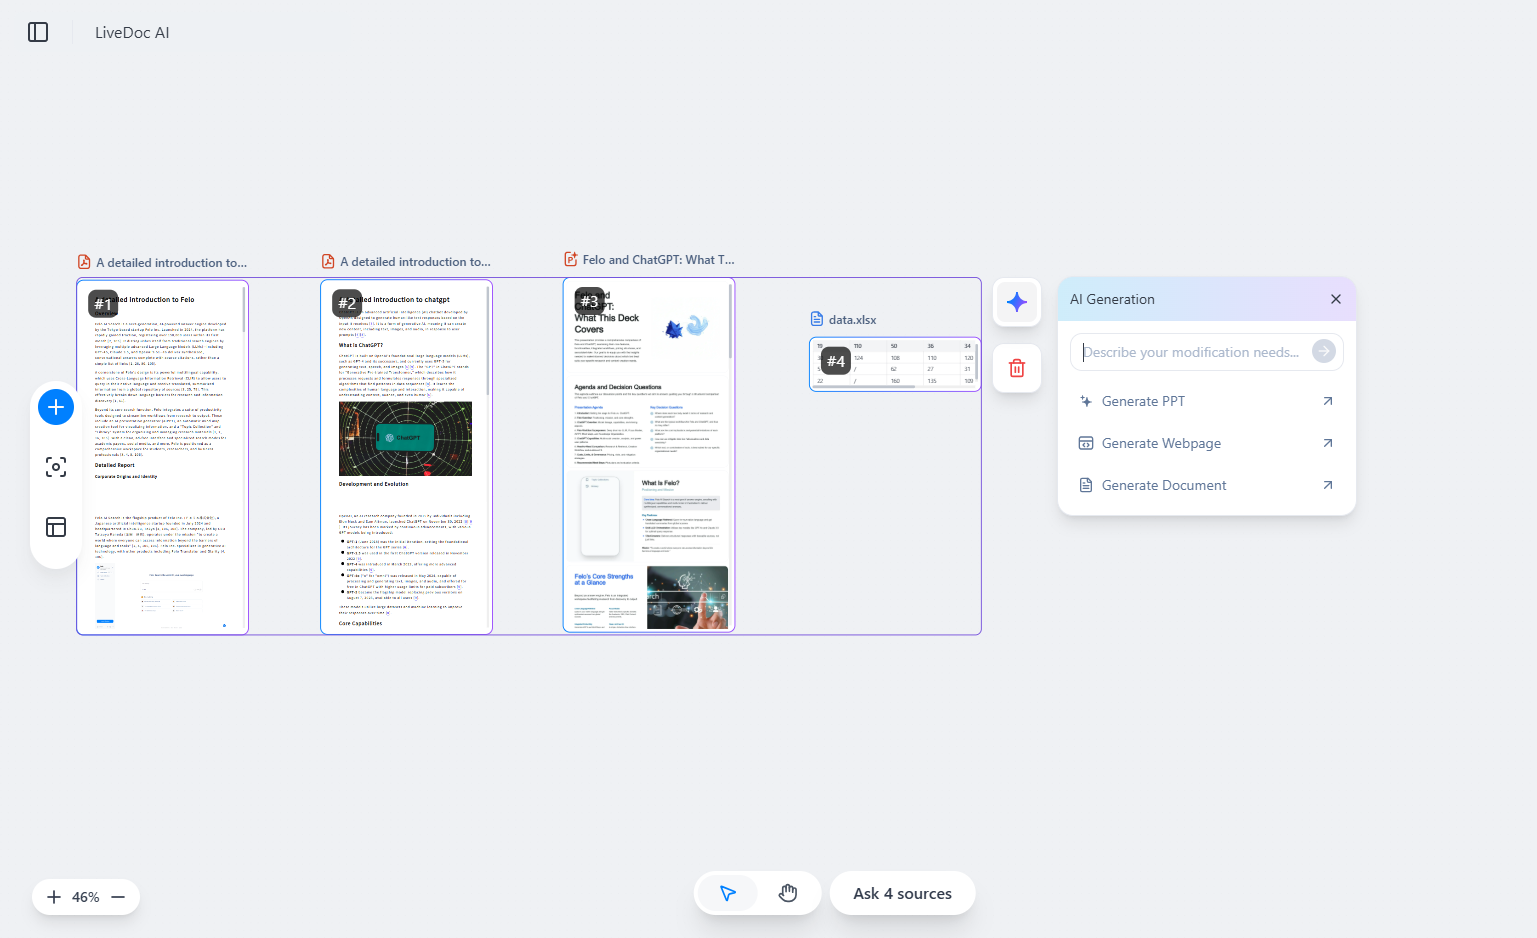Click the modification needs text field
Viewport: 1537px width, 938px height.
point(1190,352)
